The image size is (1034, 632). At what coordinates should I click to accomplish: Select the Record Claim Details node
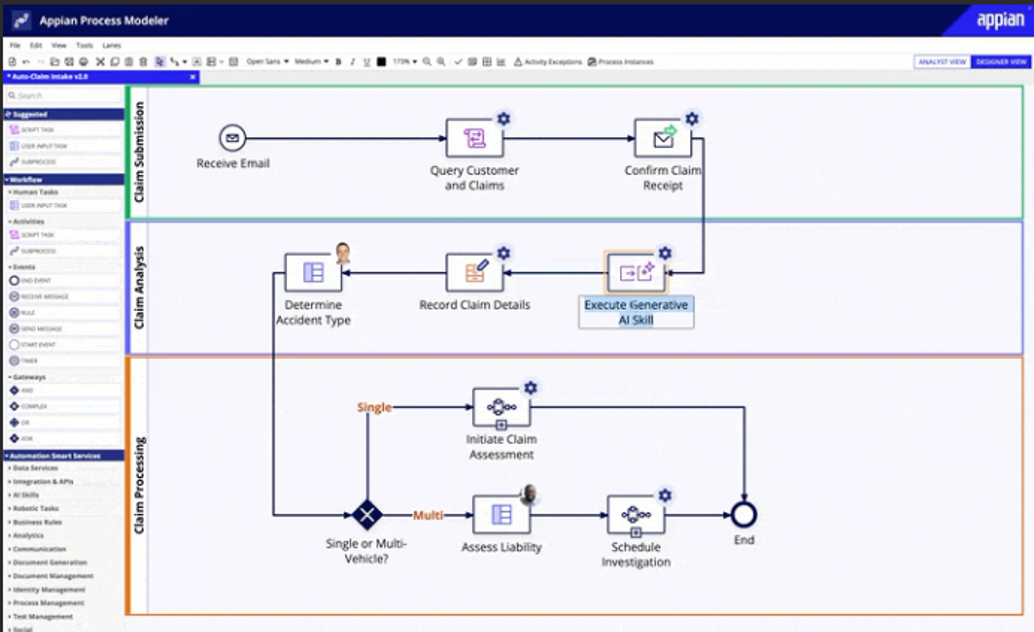pyautogui.click(x=474, y=272)
